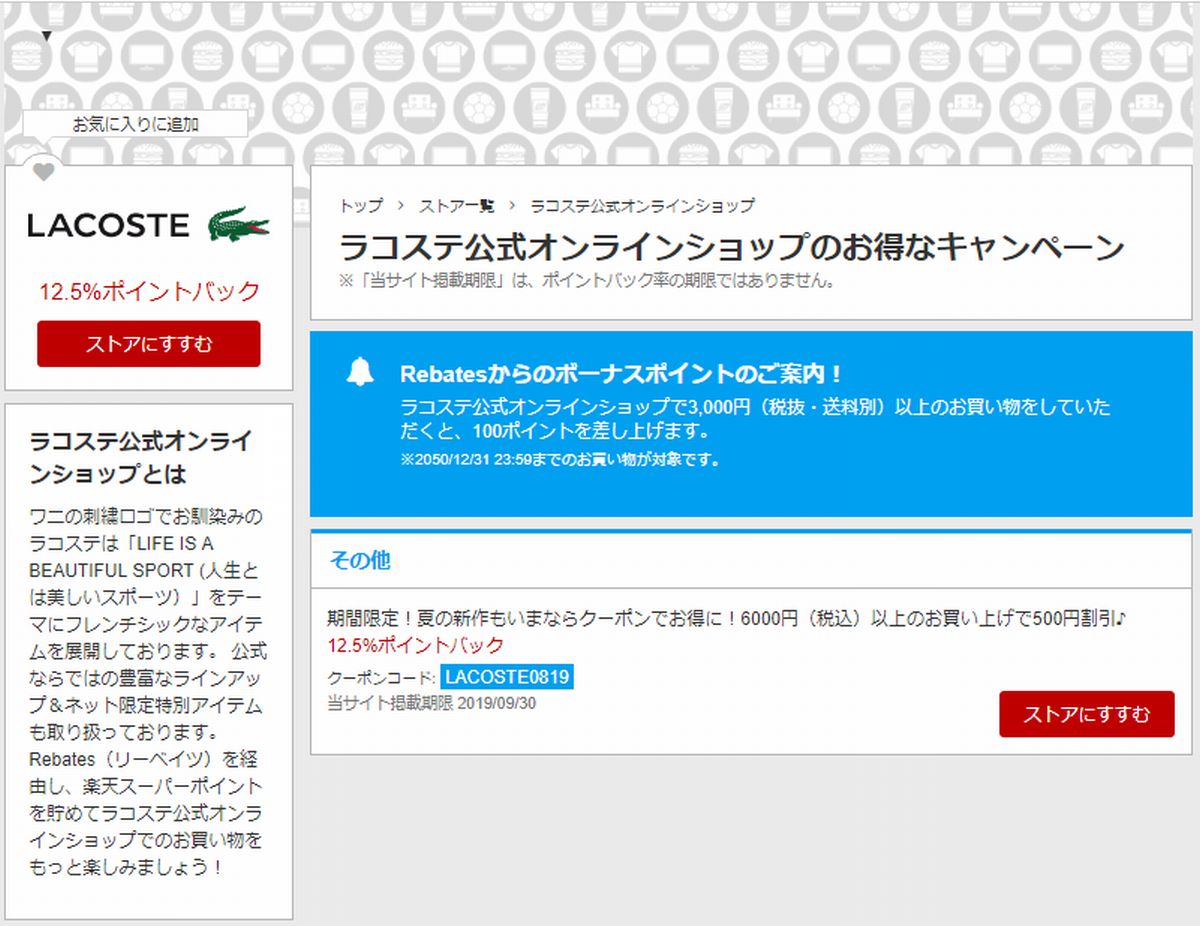Click the page title お得なキャンペーン
This screenshot has height=926, width=1200.
point(732,247)
